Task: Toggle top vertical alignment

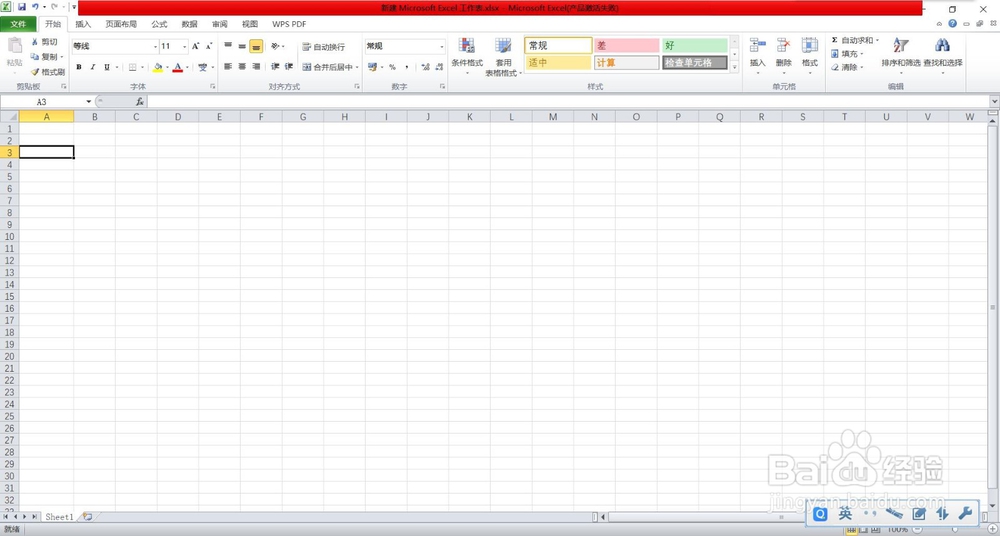Action: 228,46
